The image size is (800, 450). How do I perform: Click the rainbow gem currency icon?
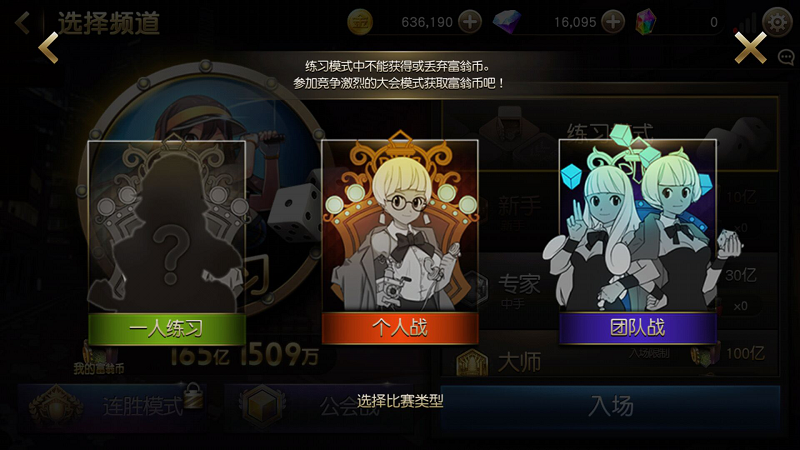pos(646,22)
